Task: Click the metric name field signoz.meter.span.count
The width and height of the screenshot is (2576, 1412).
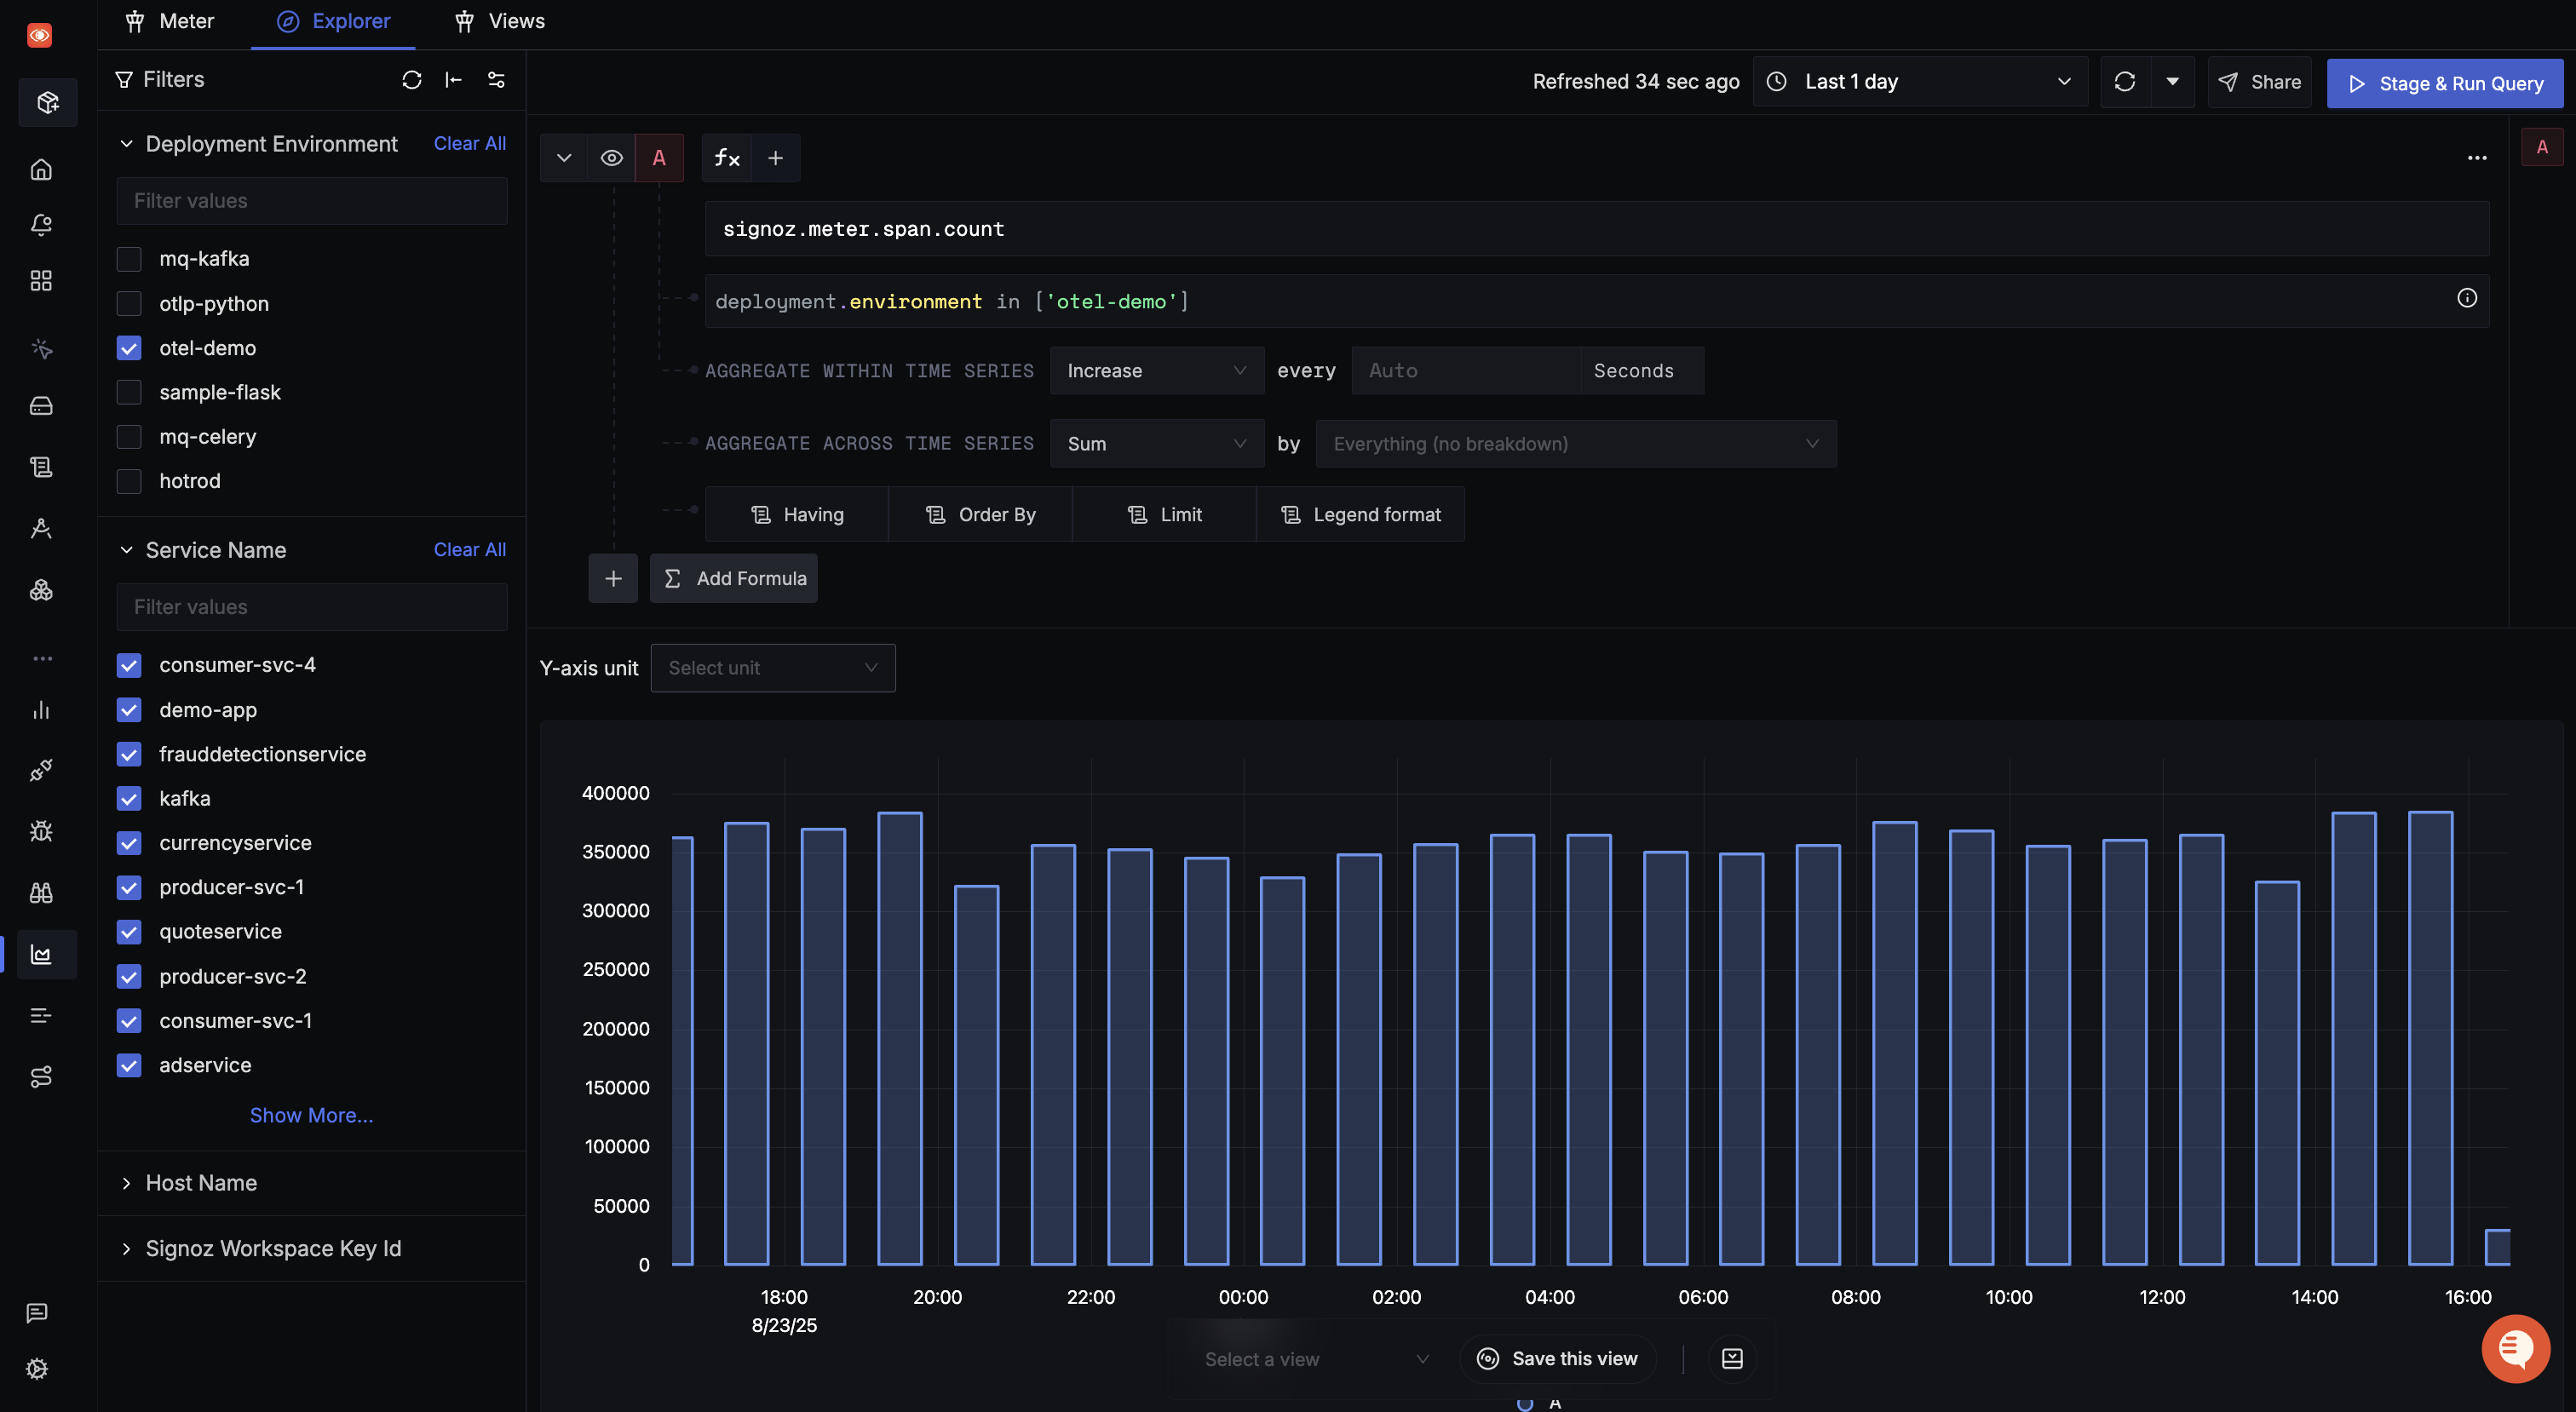Action: tap(1597, 229)
